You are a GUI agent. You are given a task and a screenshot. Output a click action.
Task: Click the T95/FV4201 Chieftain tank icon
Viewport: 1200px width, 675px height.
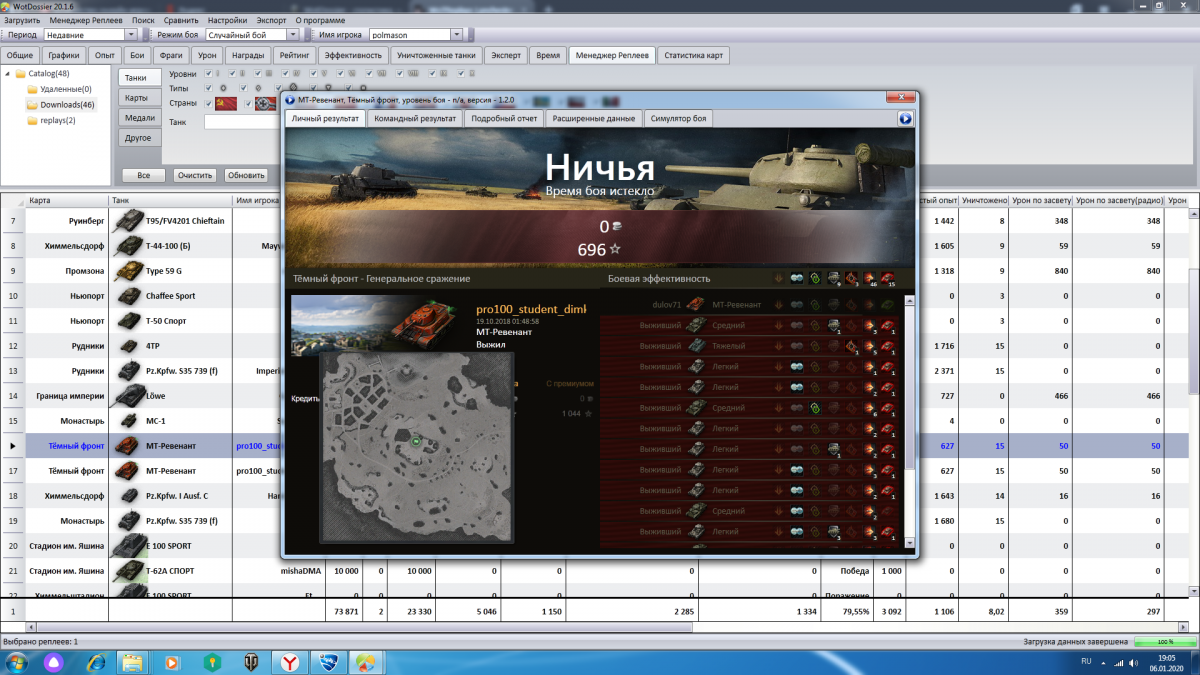click(x=128, y=221)
